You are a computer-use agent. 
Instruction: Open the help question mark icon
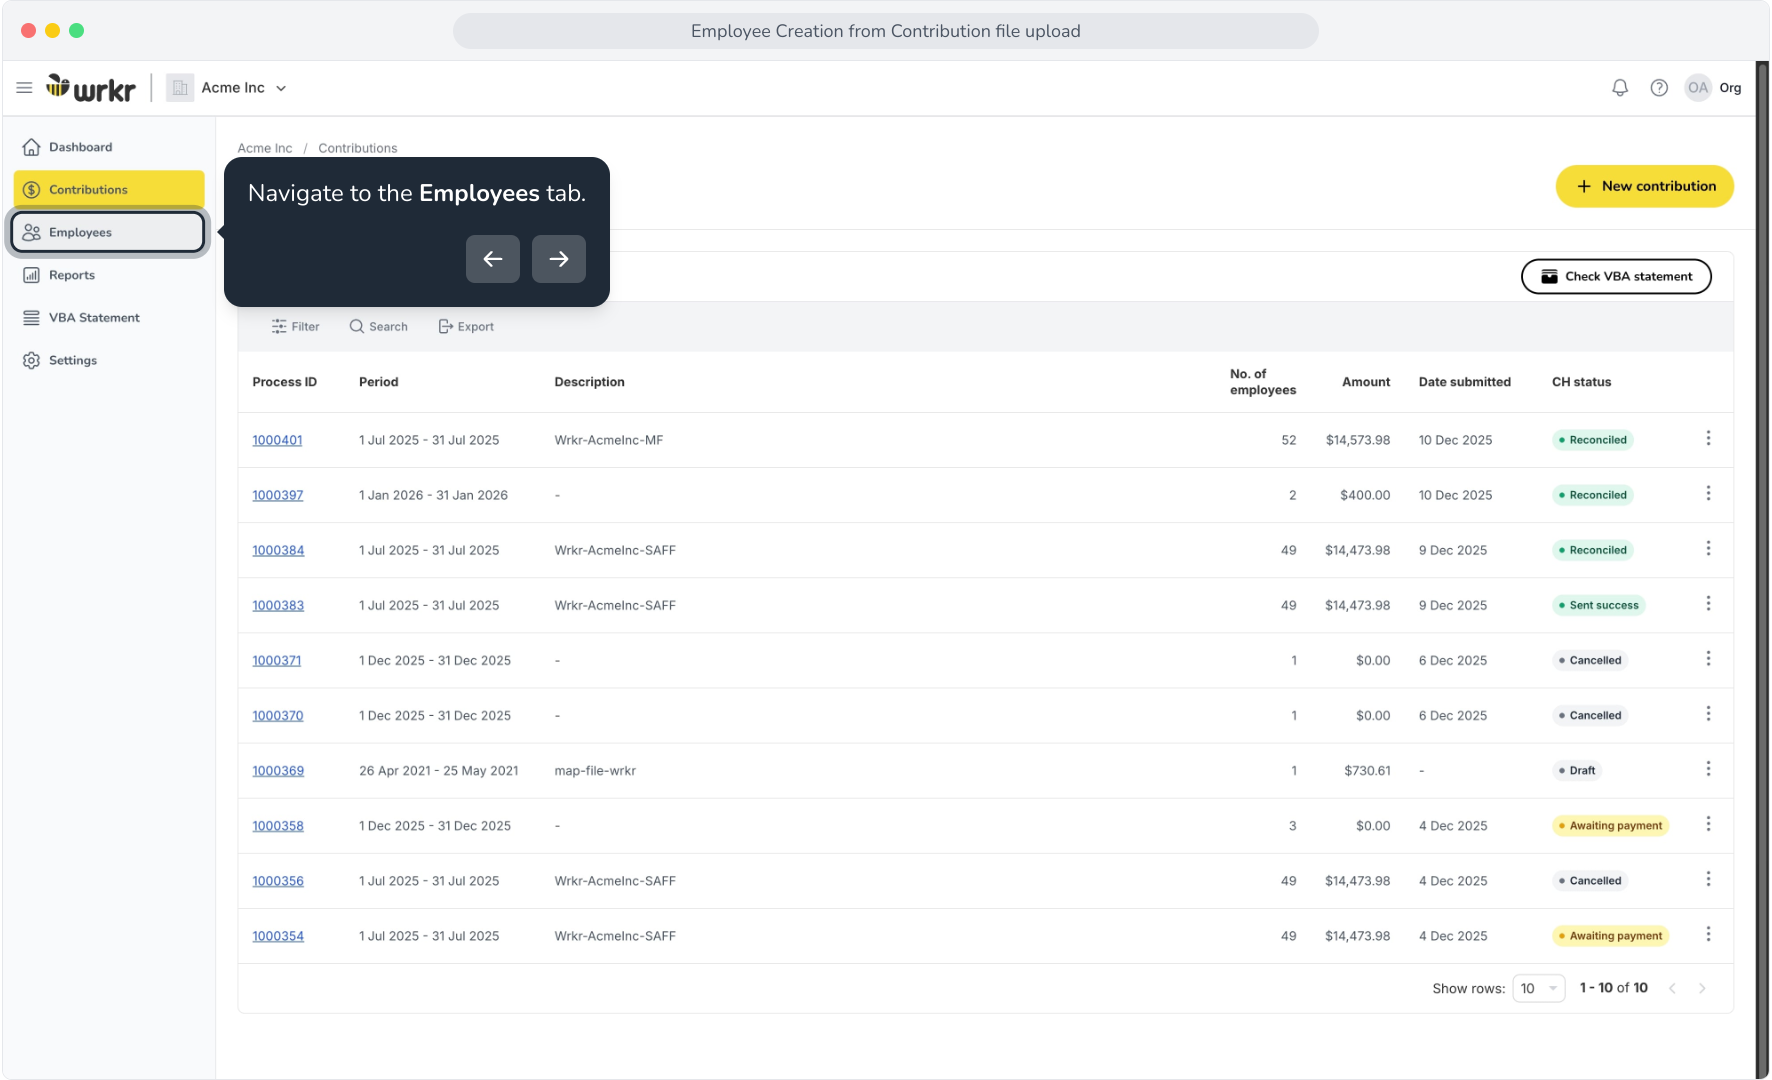1659,88
